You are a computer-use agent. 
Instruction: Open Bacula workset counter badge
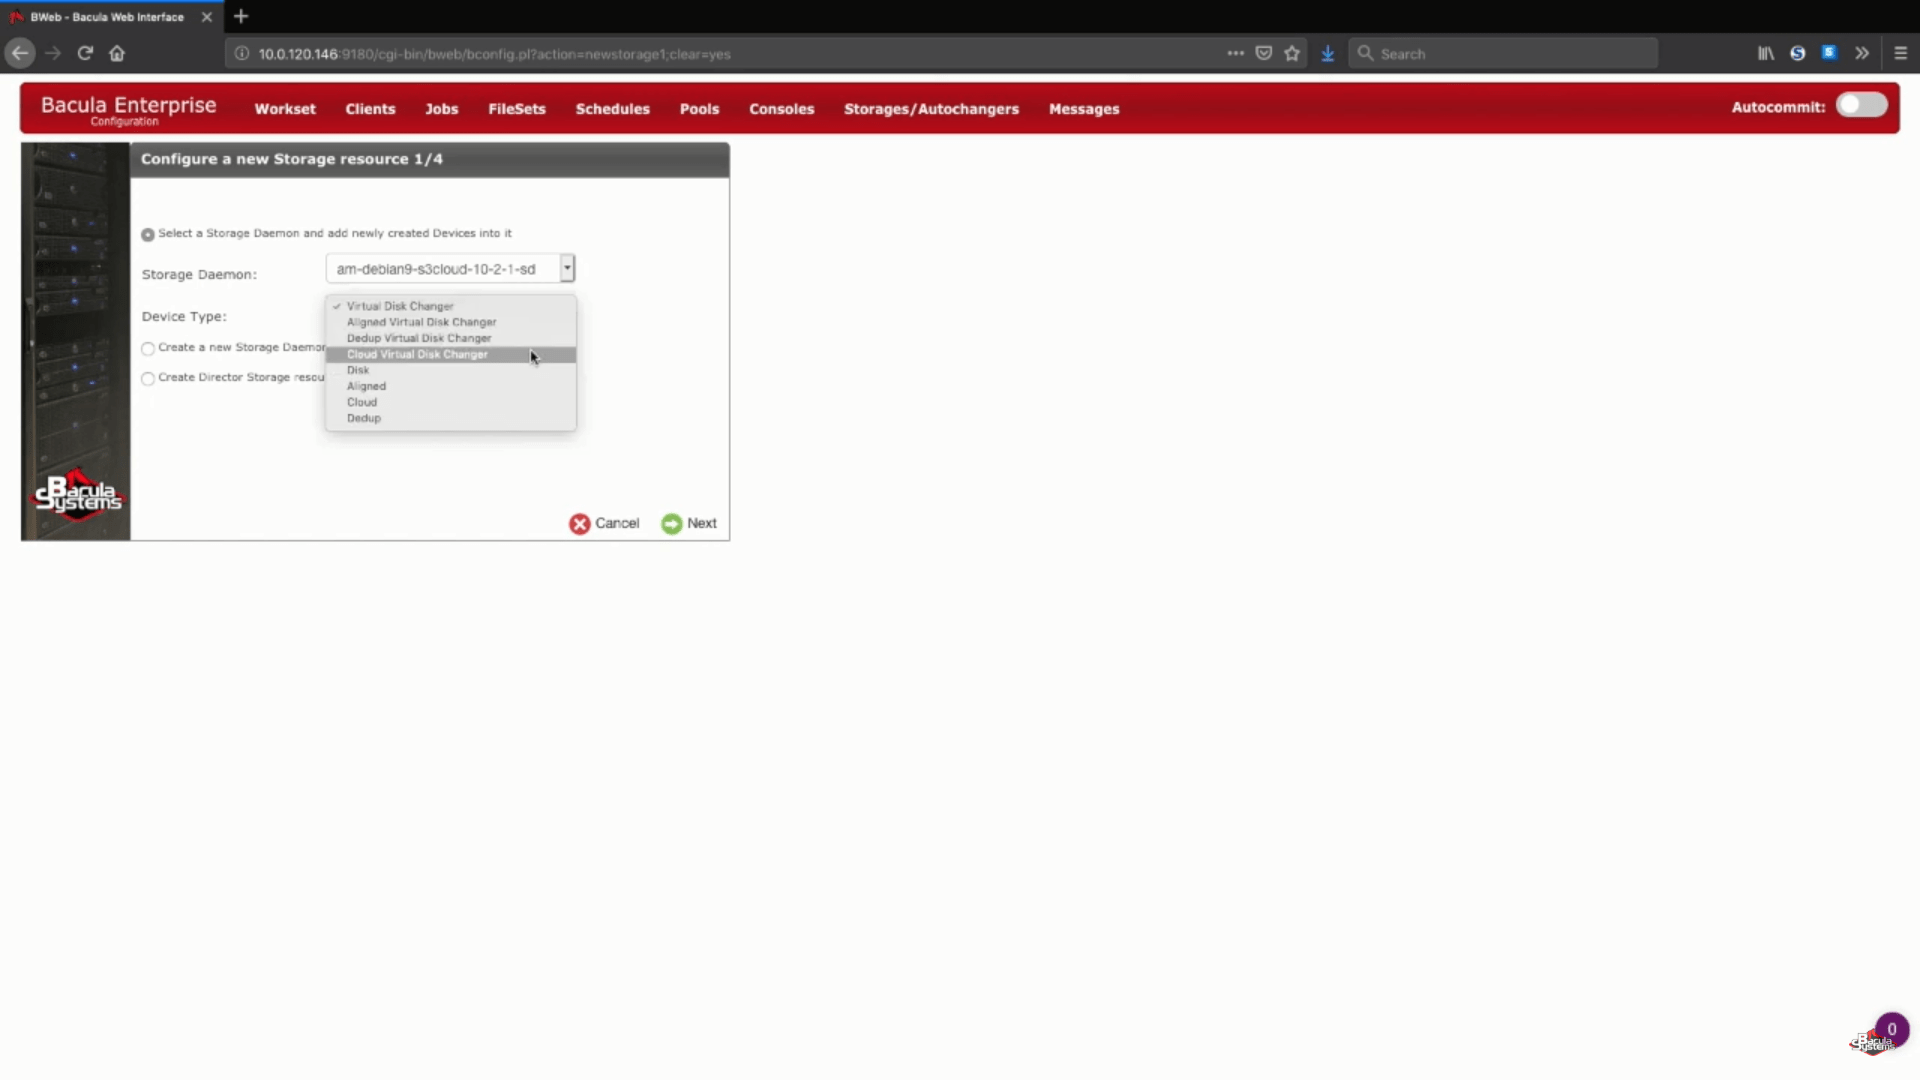point(1891,1029)
